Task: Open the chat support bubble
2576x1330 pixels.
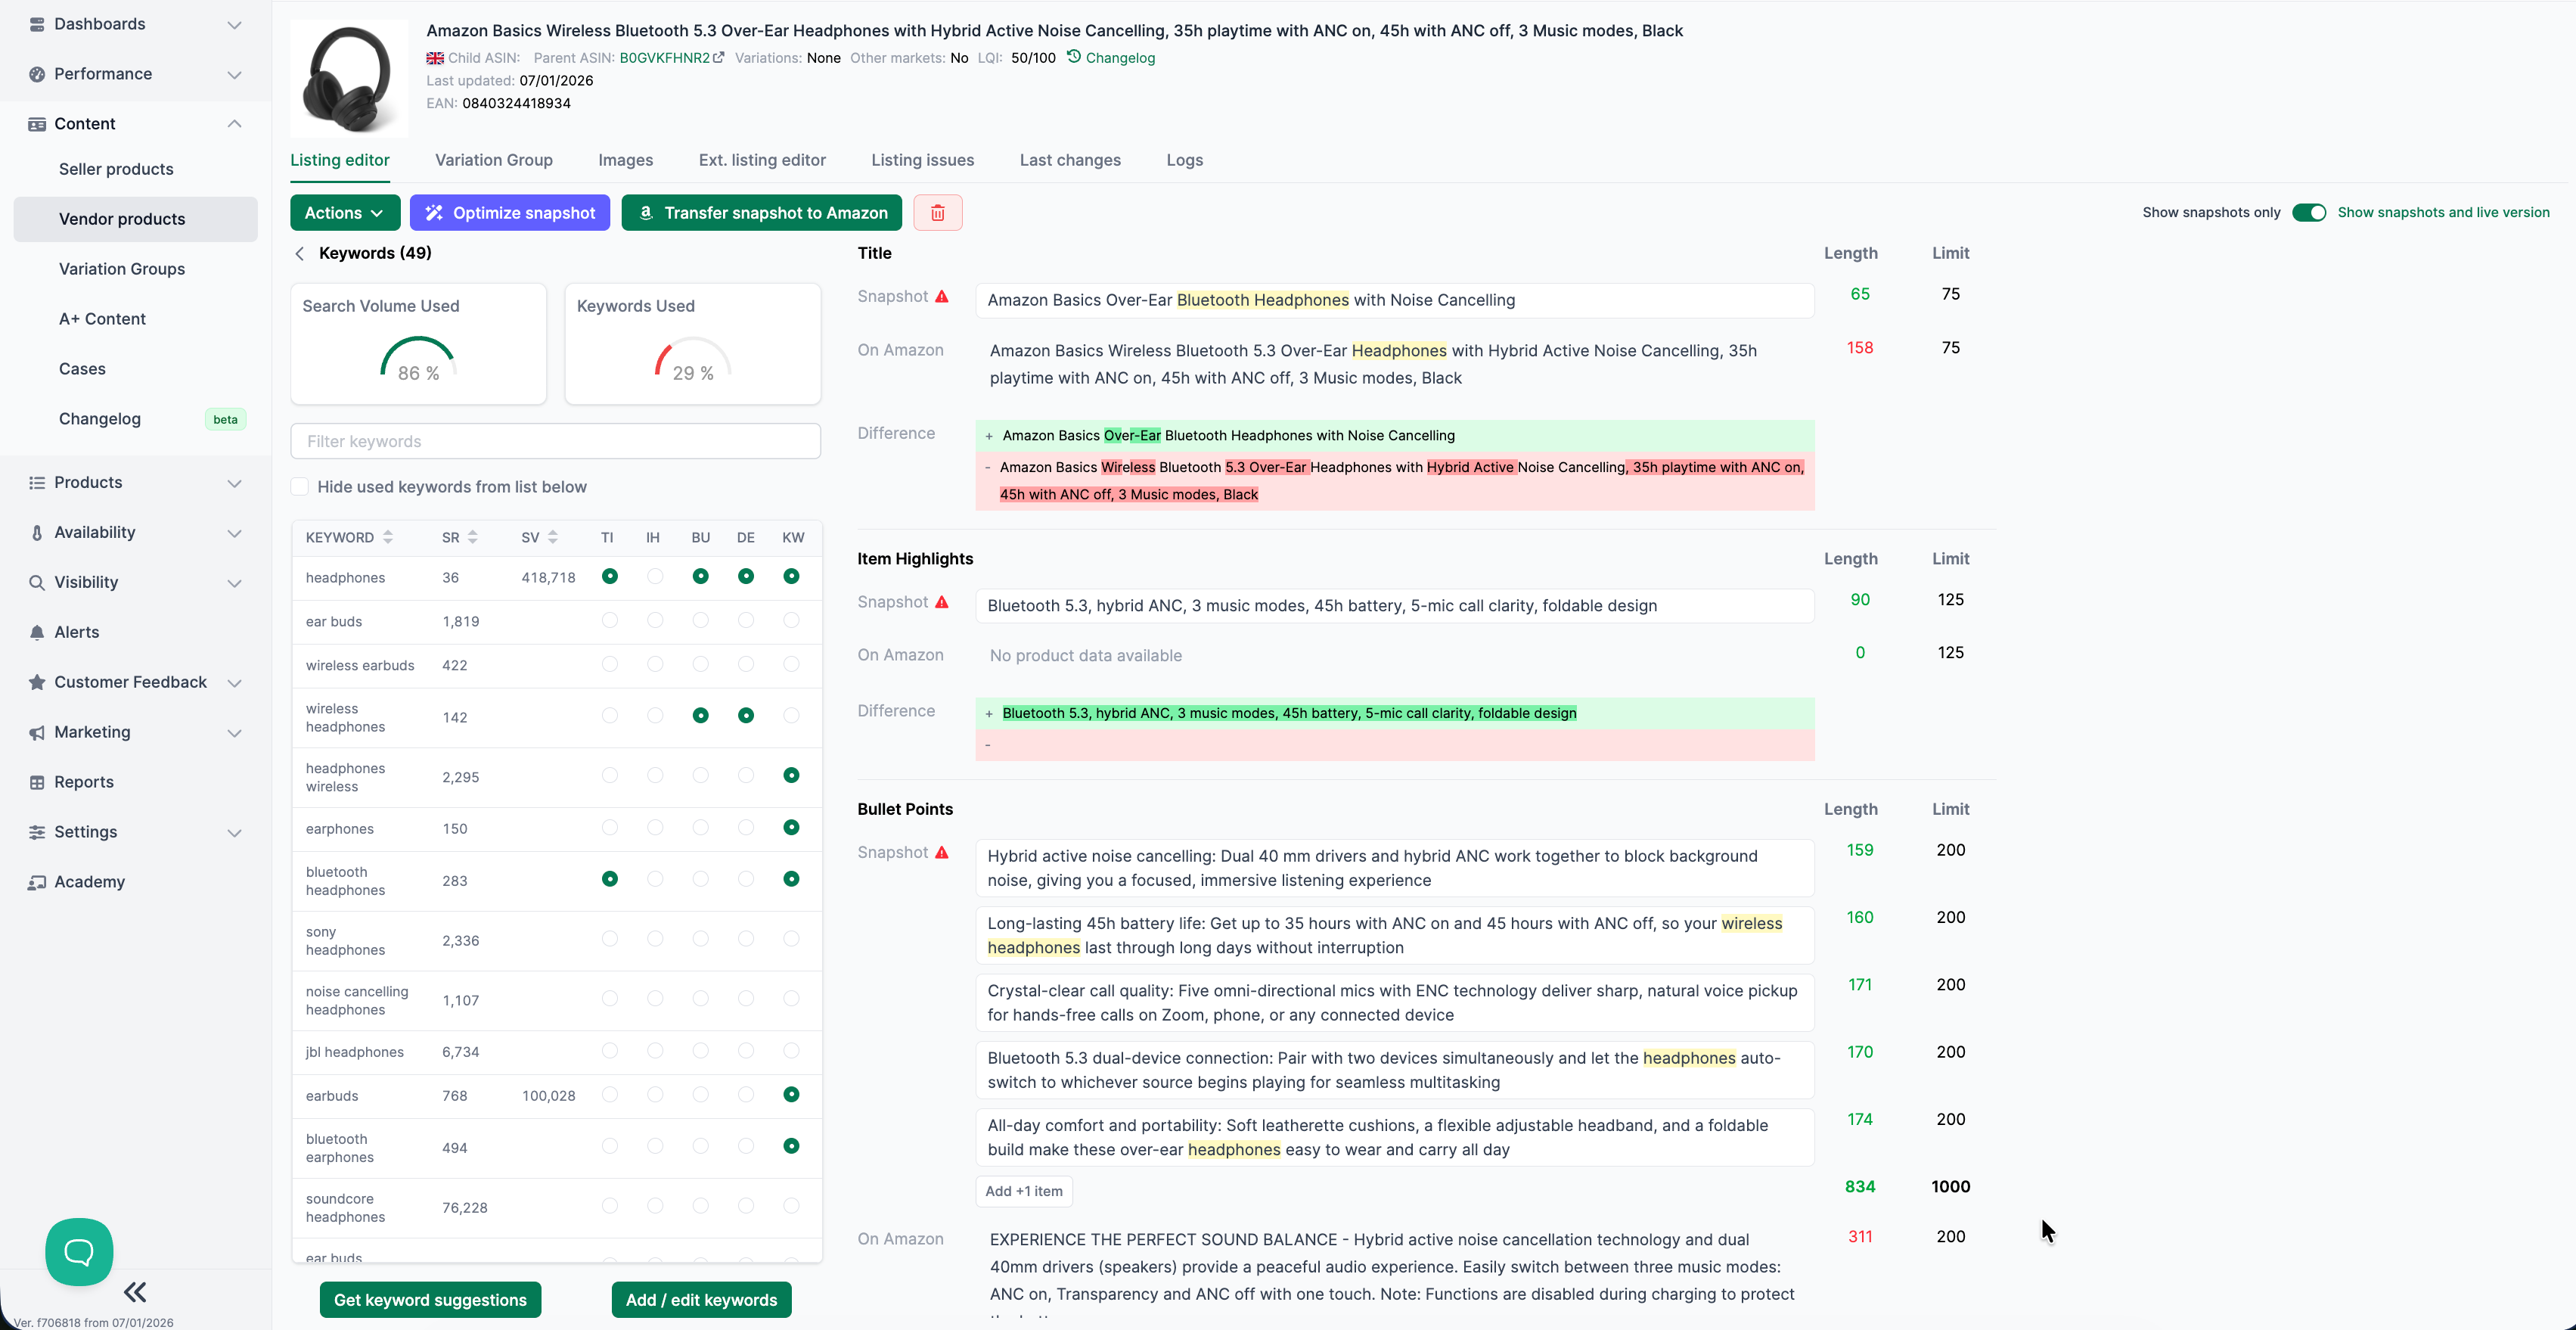Action: coord(79,1252)
